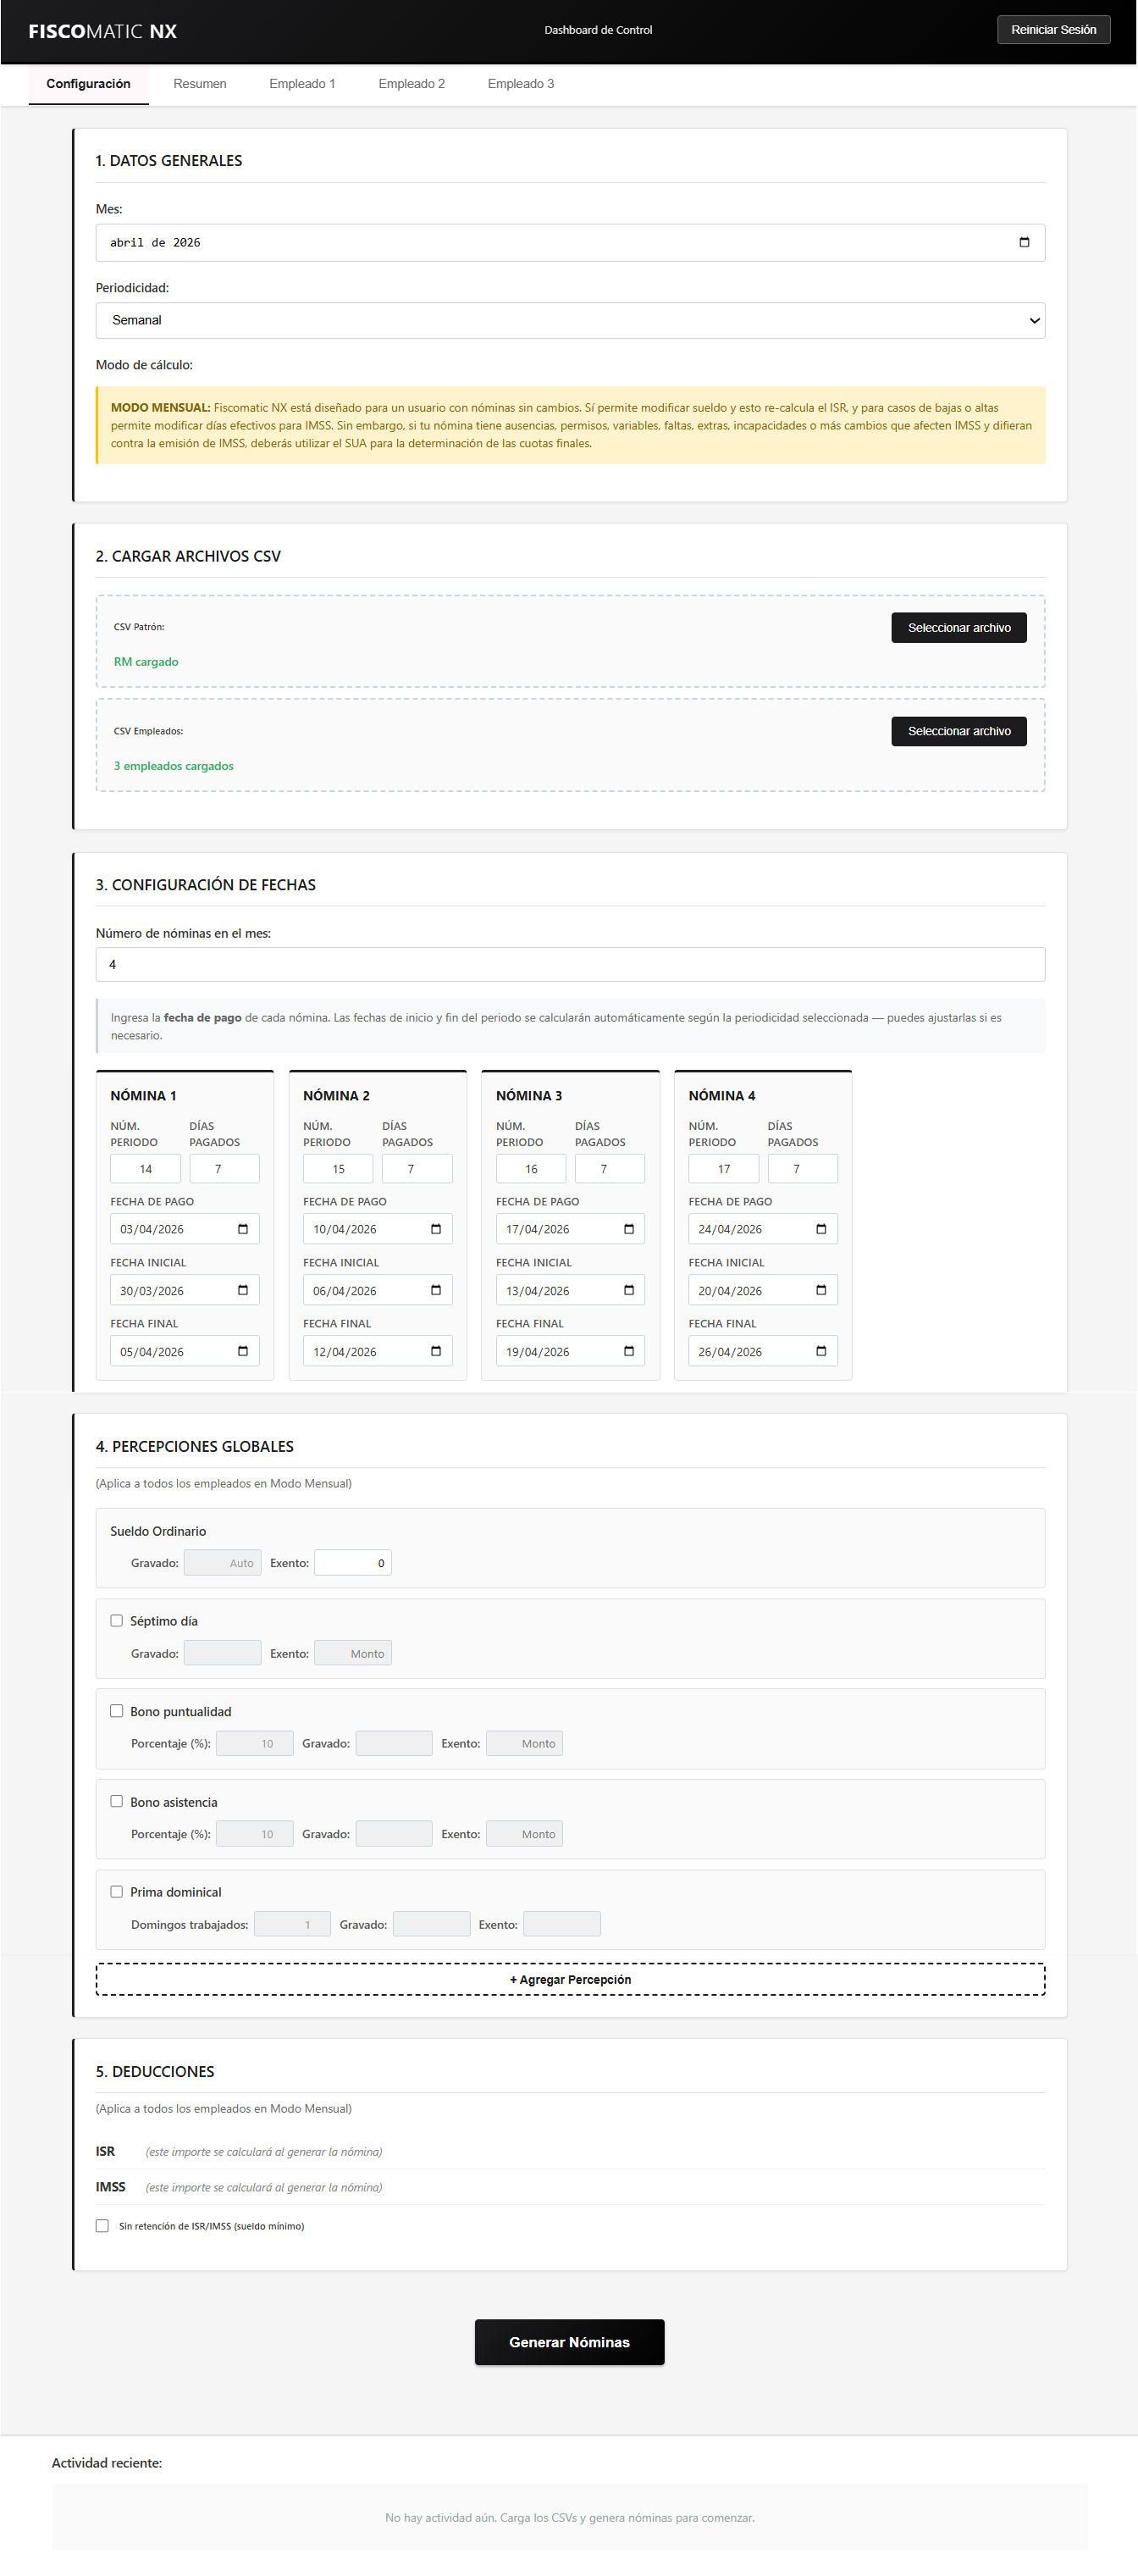
Task: Click the Número de nóminas field
Action: point(570,964)
